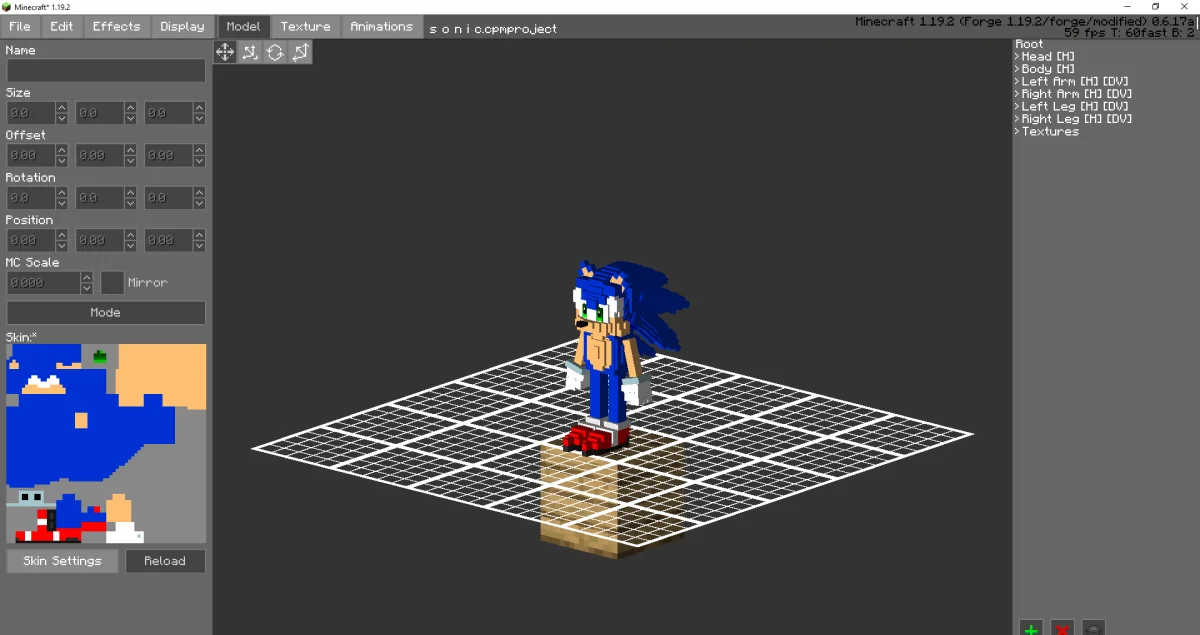Expand the Textures tree node arrow
Image resolution: width=1200 pixels, height=635 pixels.
coord(1018,132)
